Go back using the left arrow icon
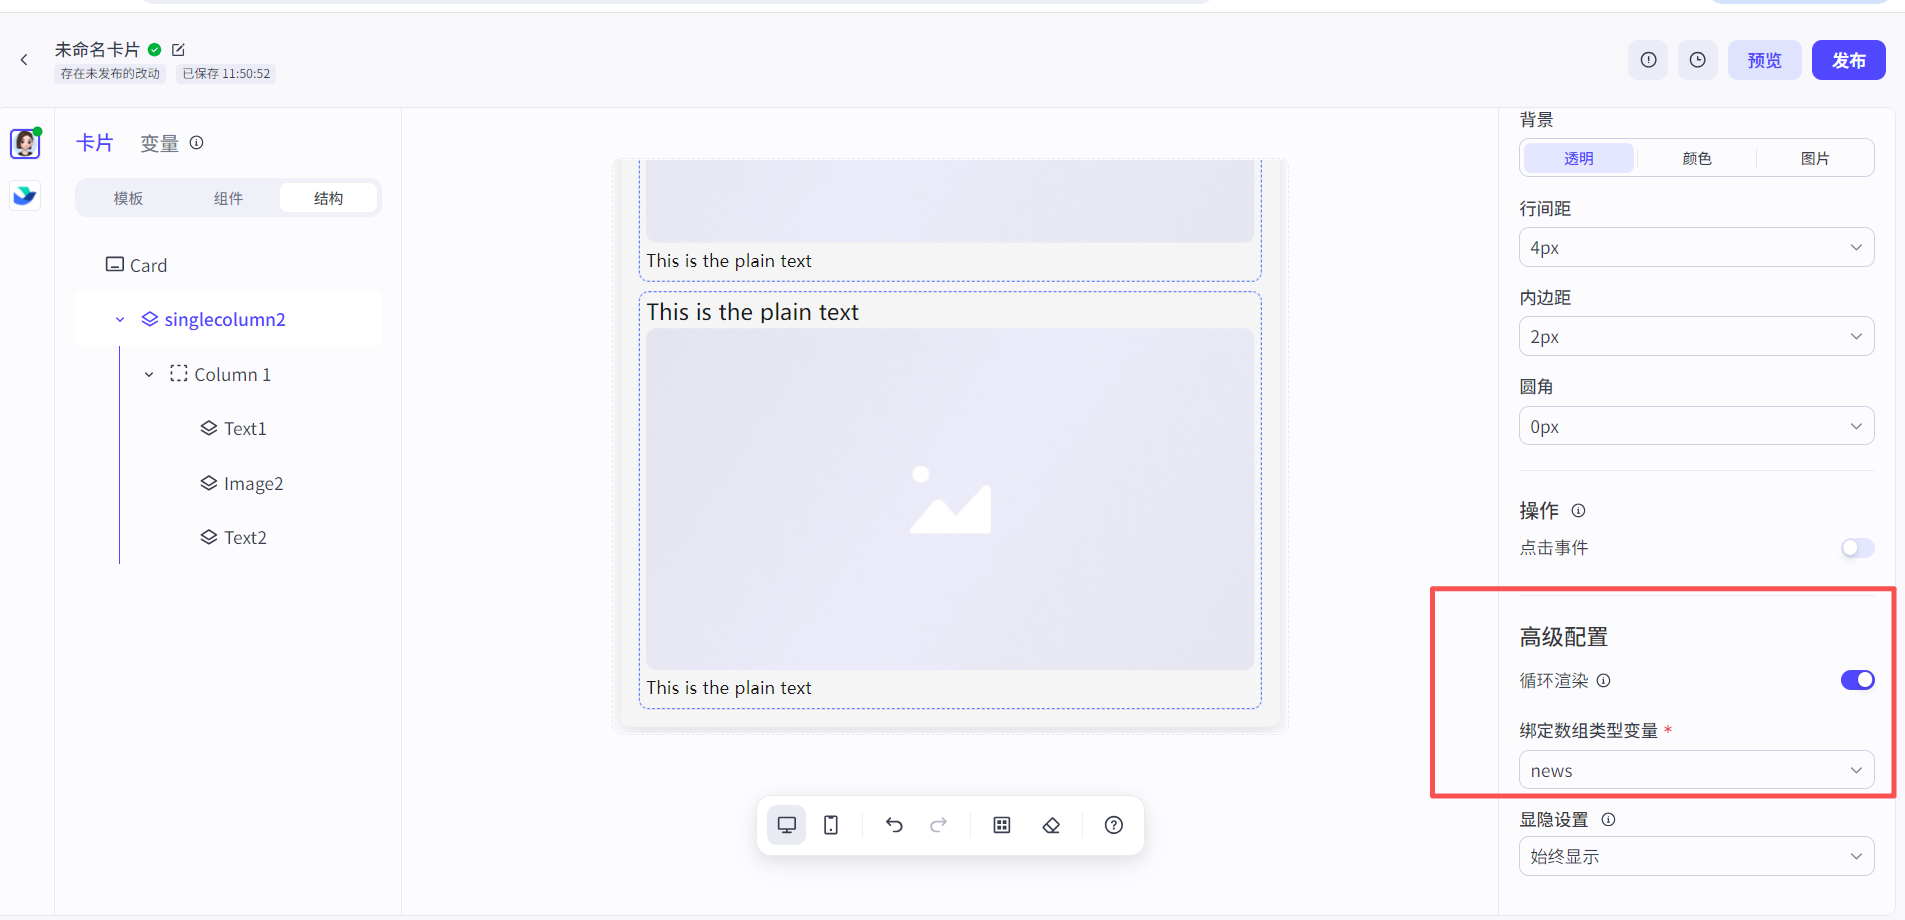 pyautogui.click(x=24, y=60)
